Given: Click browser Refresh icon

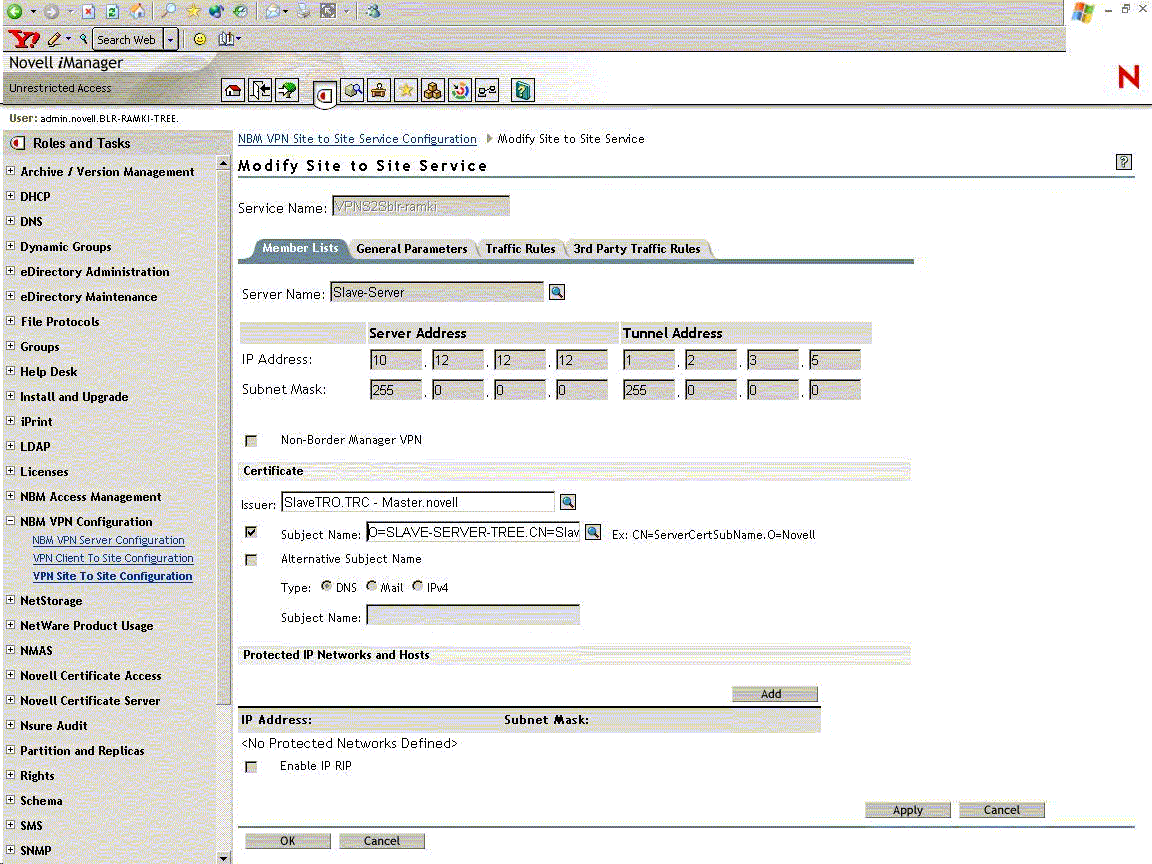Looking at the screenshot, I should pos(112,11).
